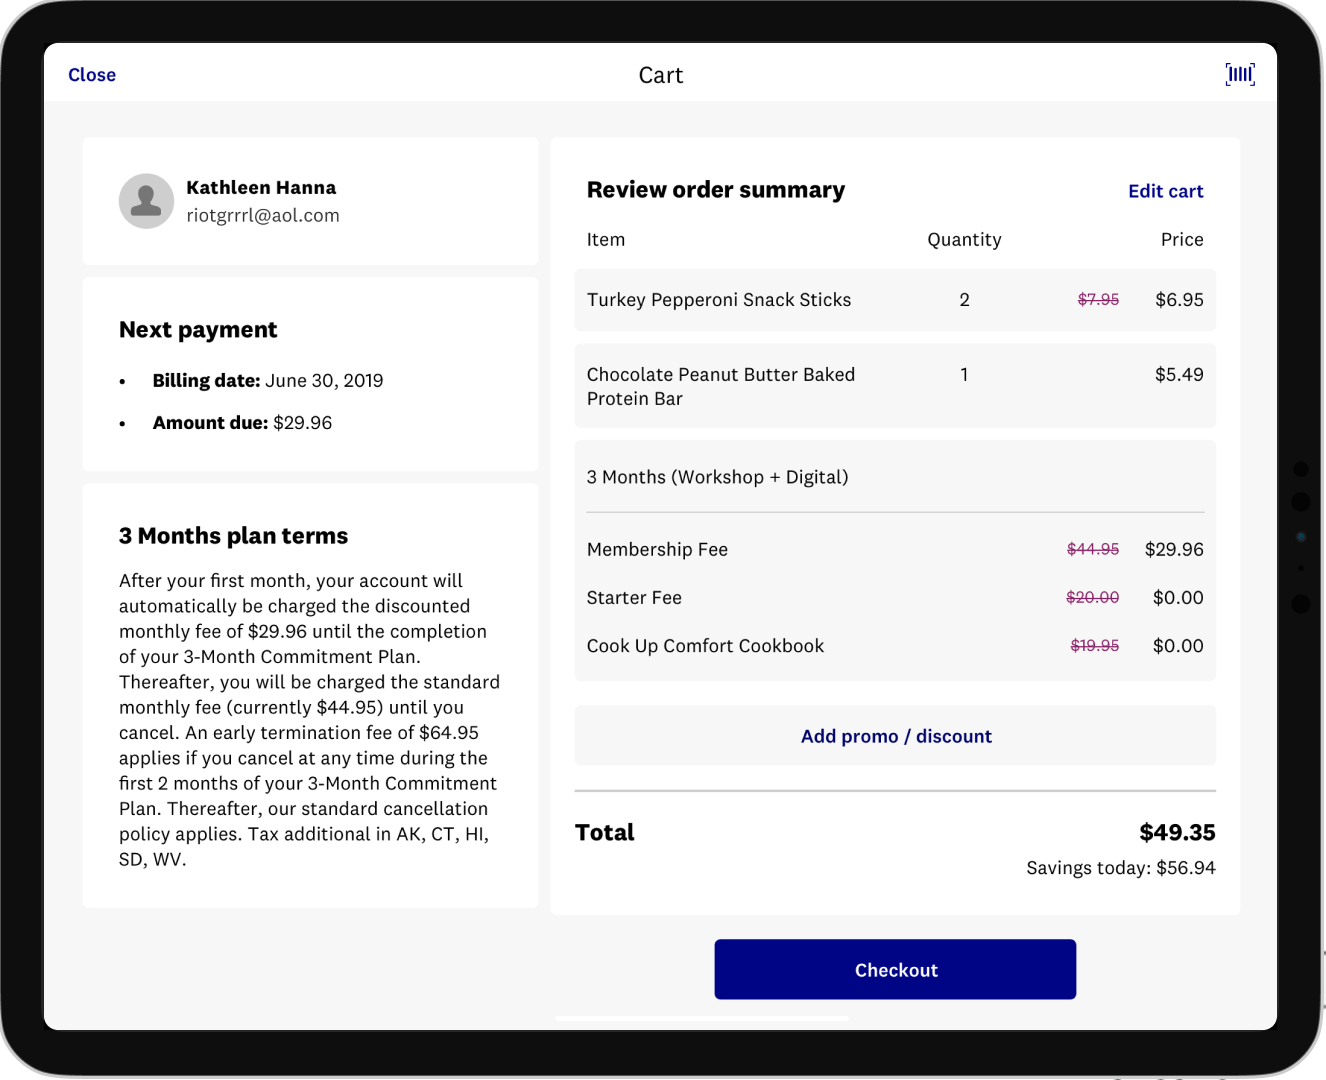The image size is (1326, 1080).
Task: Click the riotgrrrl@aol.com email address
Action: 262,215
